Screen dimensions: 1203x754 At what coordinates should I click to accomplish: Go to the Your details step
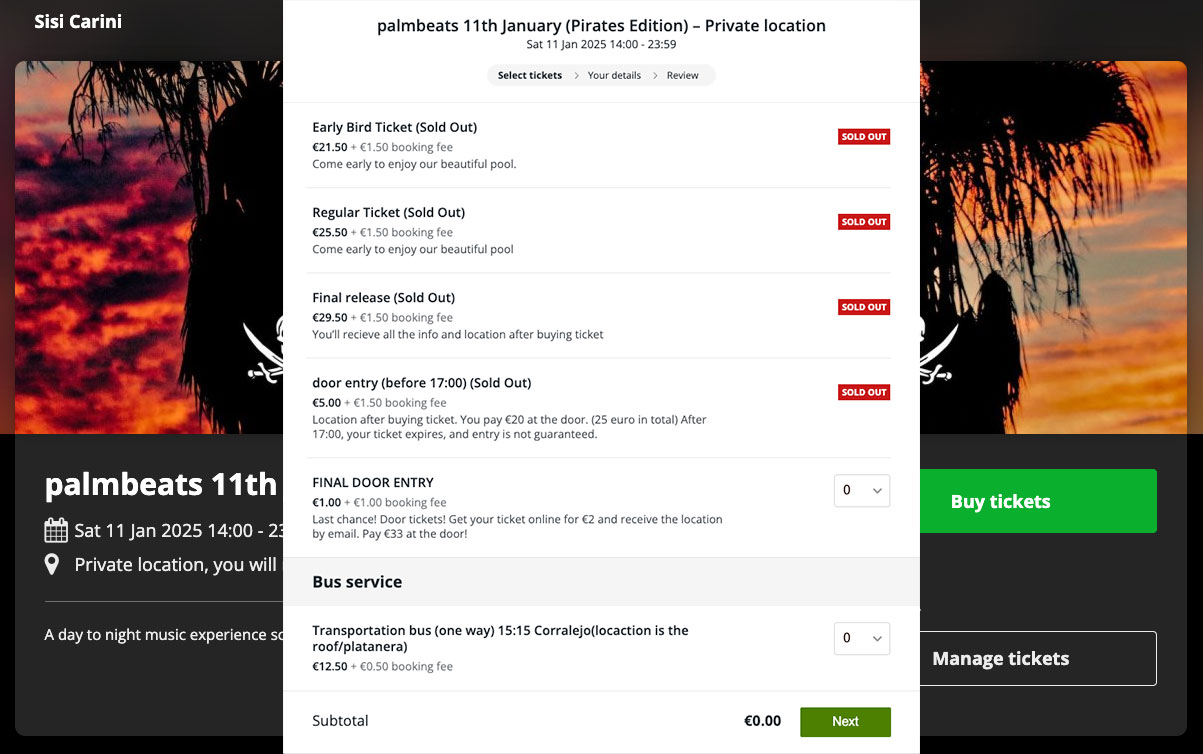tap(614, 76)
